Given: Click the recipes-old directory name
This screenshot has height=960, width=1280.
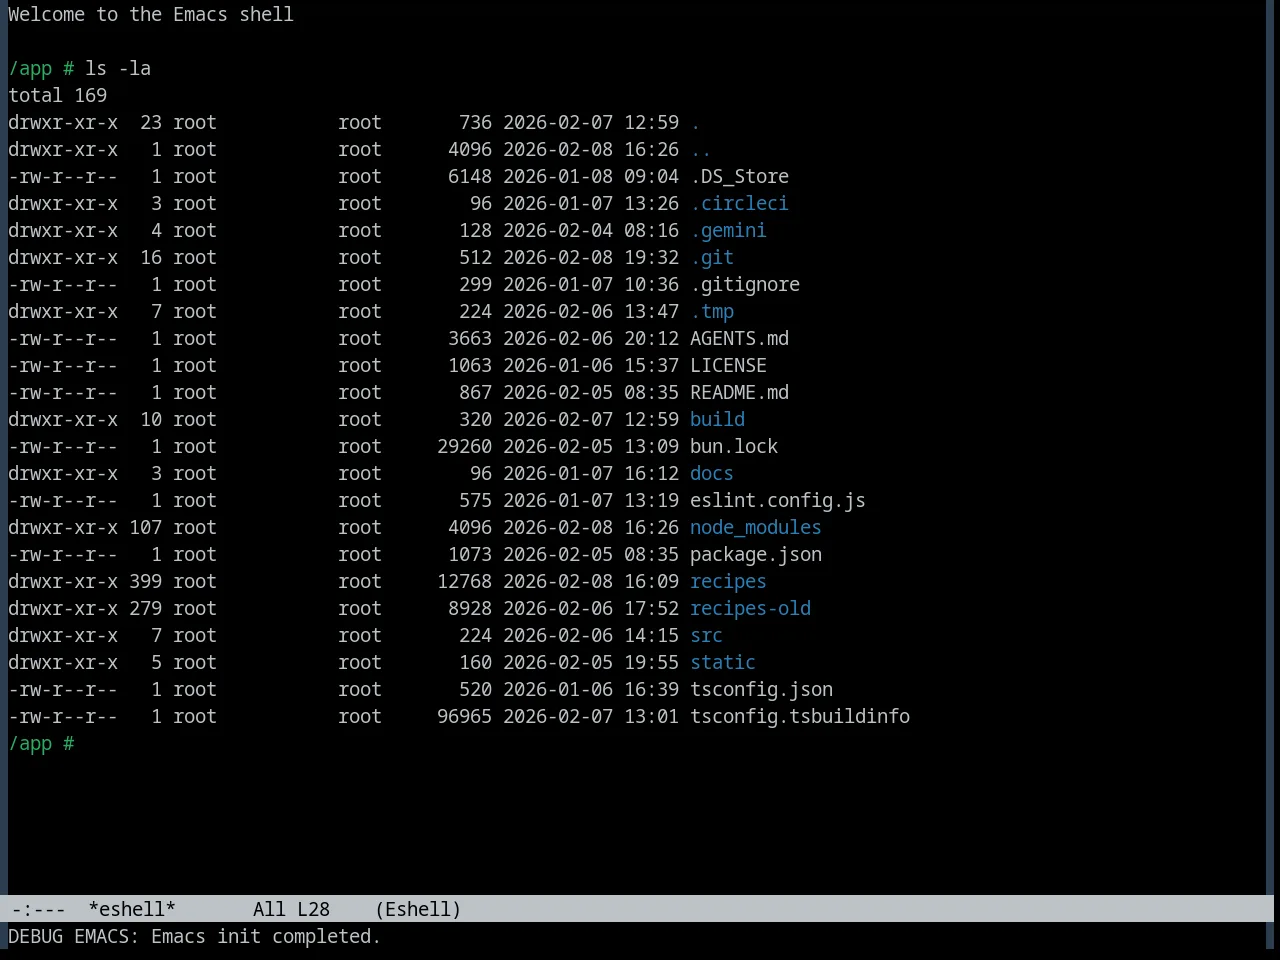Looking at the screenshot, I should click(750, 608).
